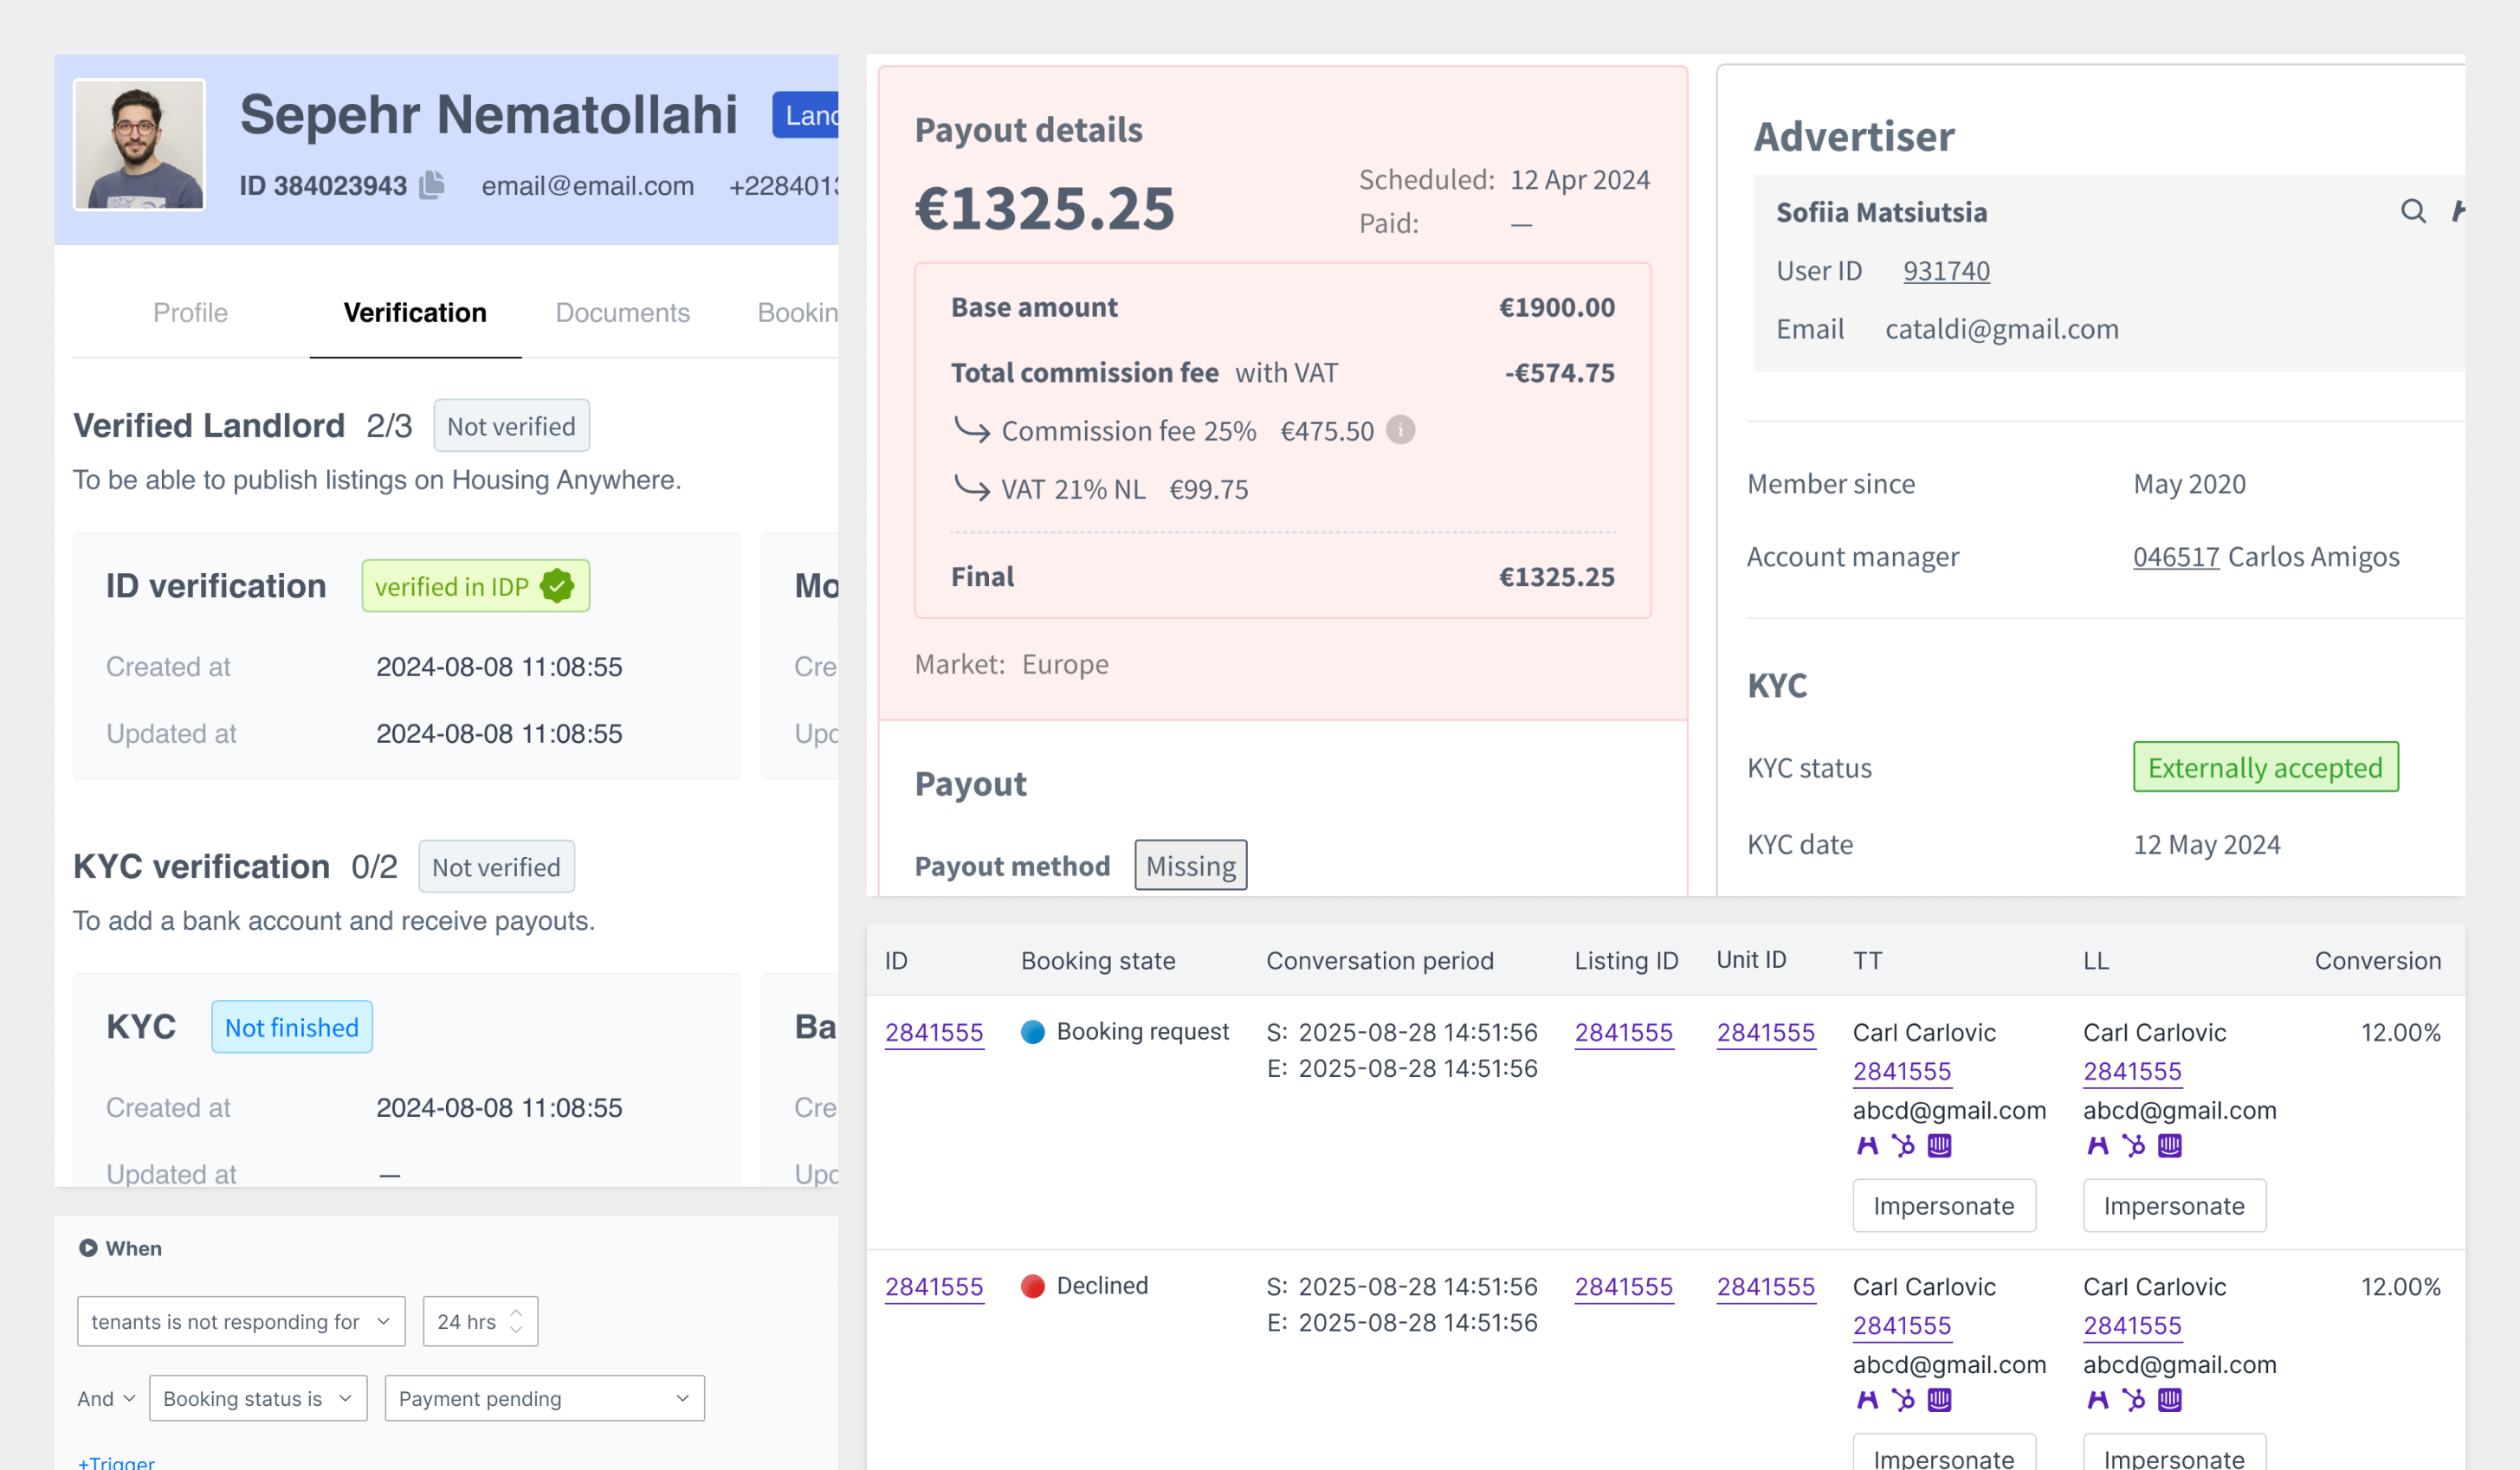This screenshot has height=1470, width=2520.
Task: Open 'tenants is not responding for' dropdown
Action: [x=241, y=1321]
